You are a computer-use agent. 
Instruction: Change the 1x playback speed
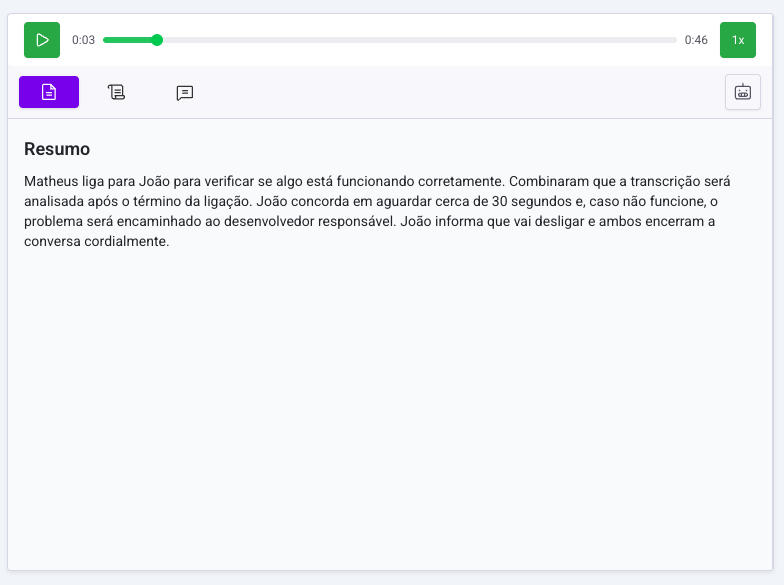point(738,40)
